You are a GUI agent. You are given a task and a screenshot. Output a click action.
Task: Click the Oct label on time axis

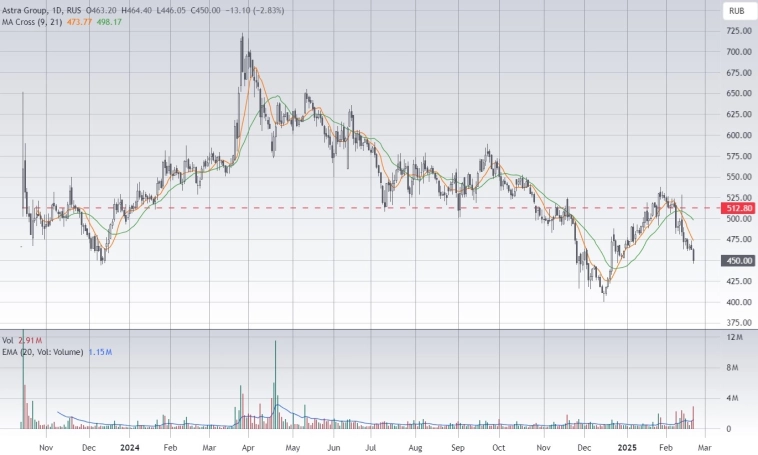pyautogui.click(x=499, y=447)
